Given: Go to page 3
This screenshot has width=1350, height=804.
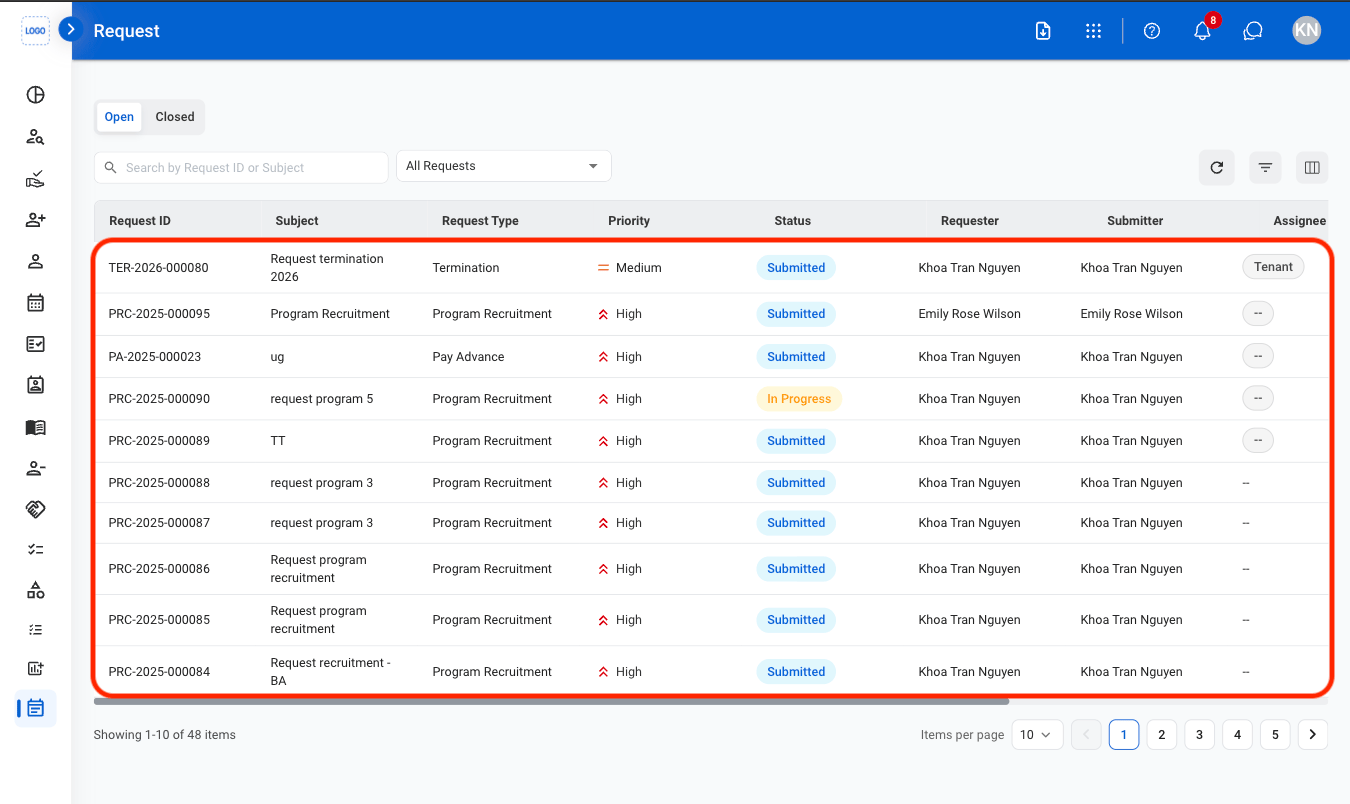Looking at the screenshot, I should 1199,735.
